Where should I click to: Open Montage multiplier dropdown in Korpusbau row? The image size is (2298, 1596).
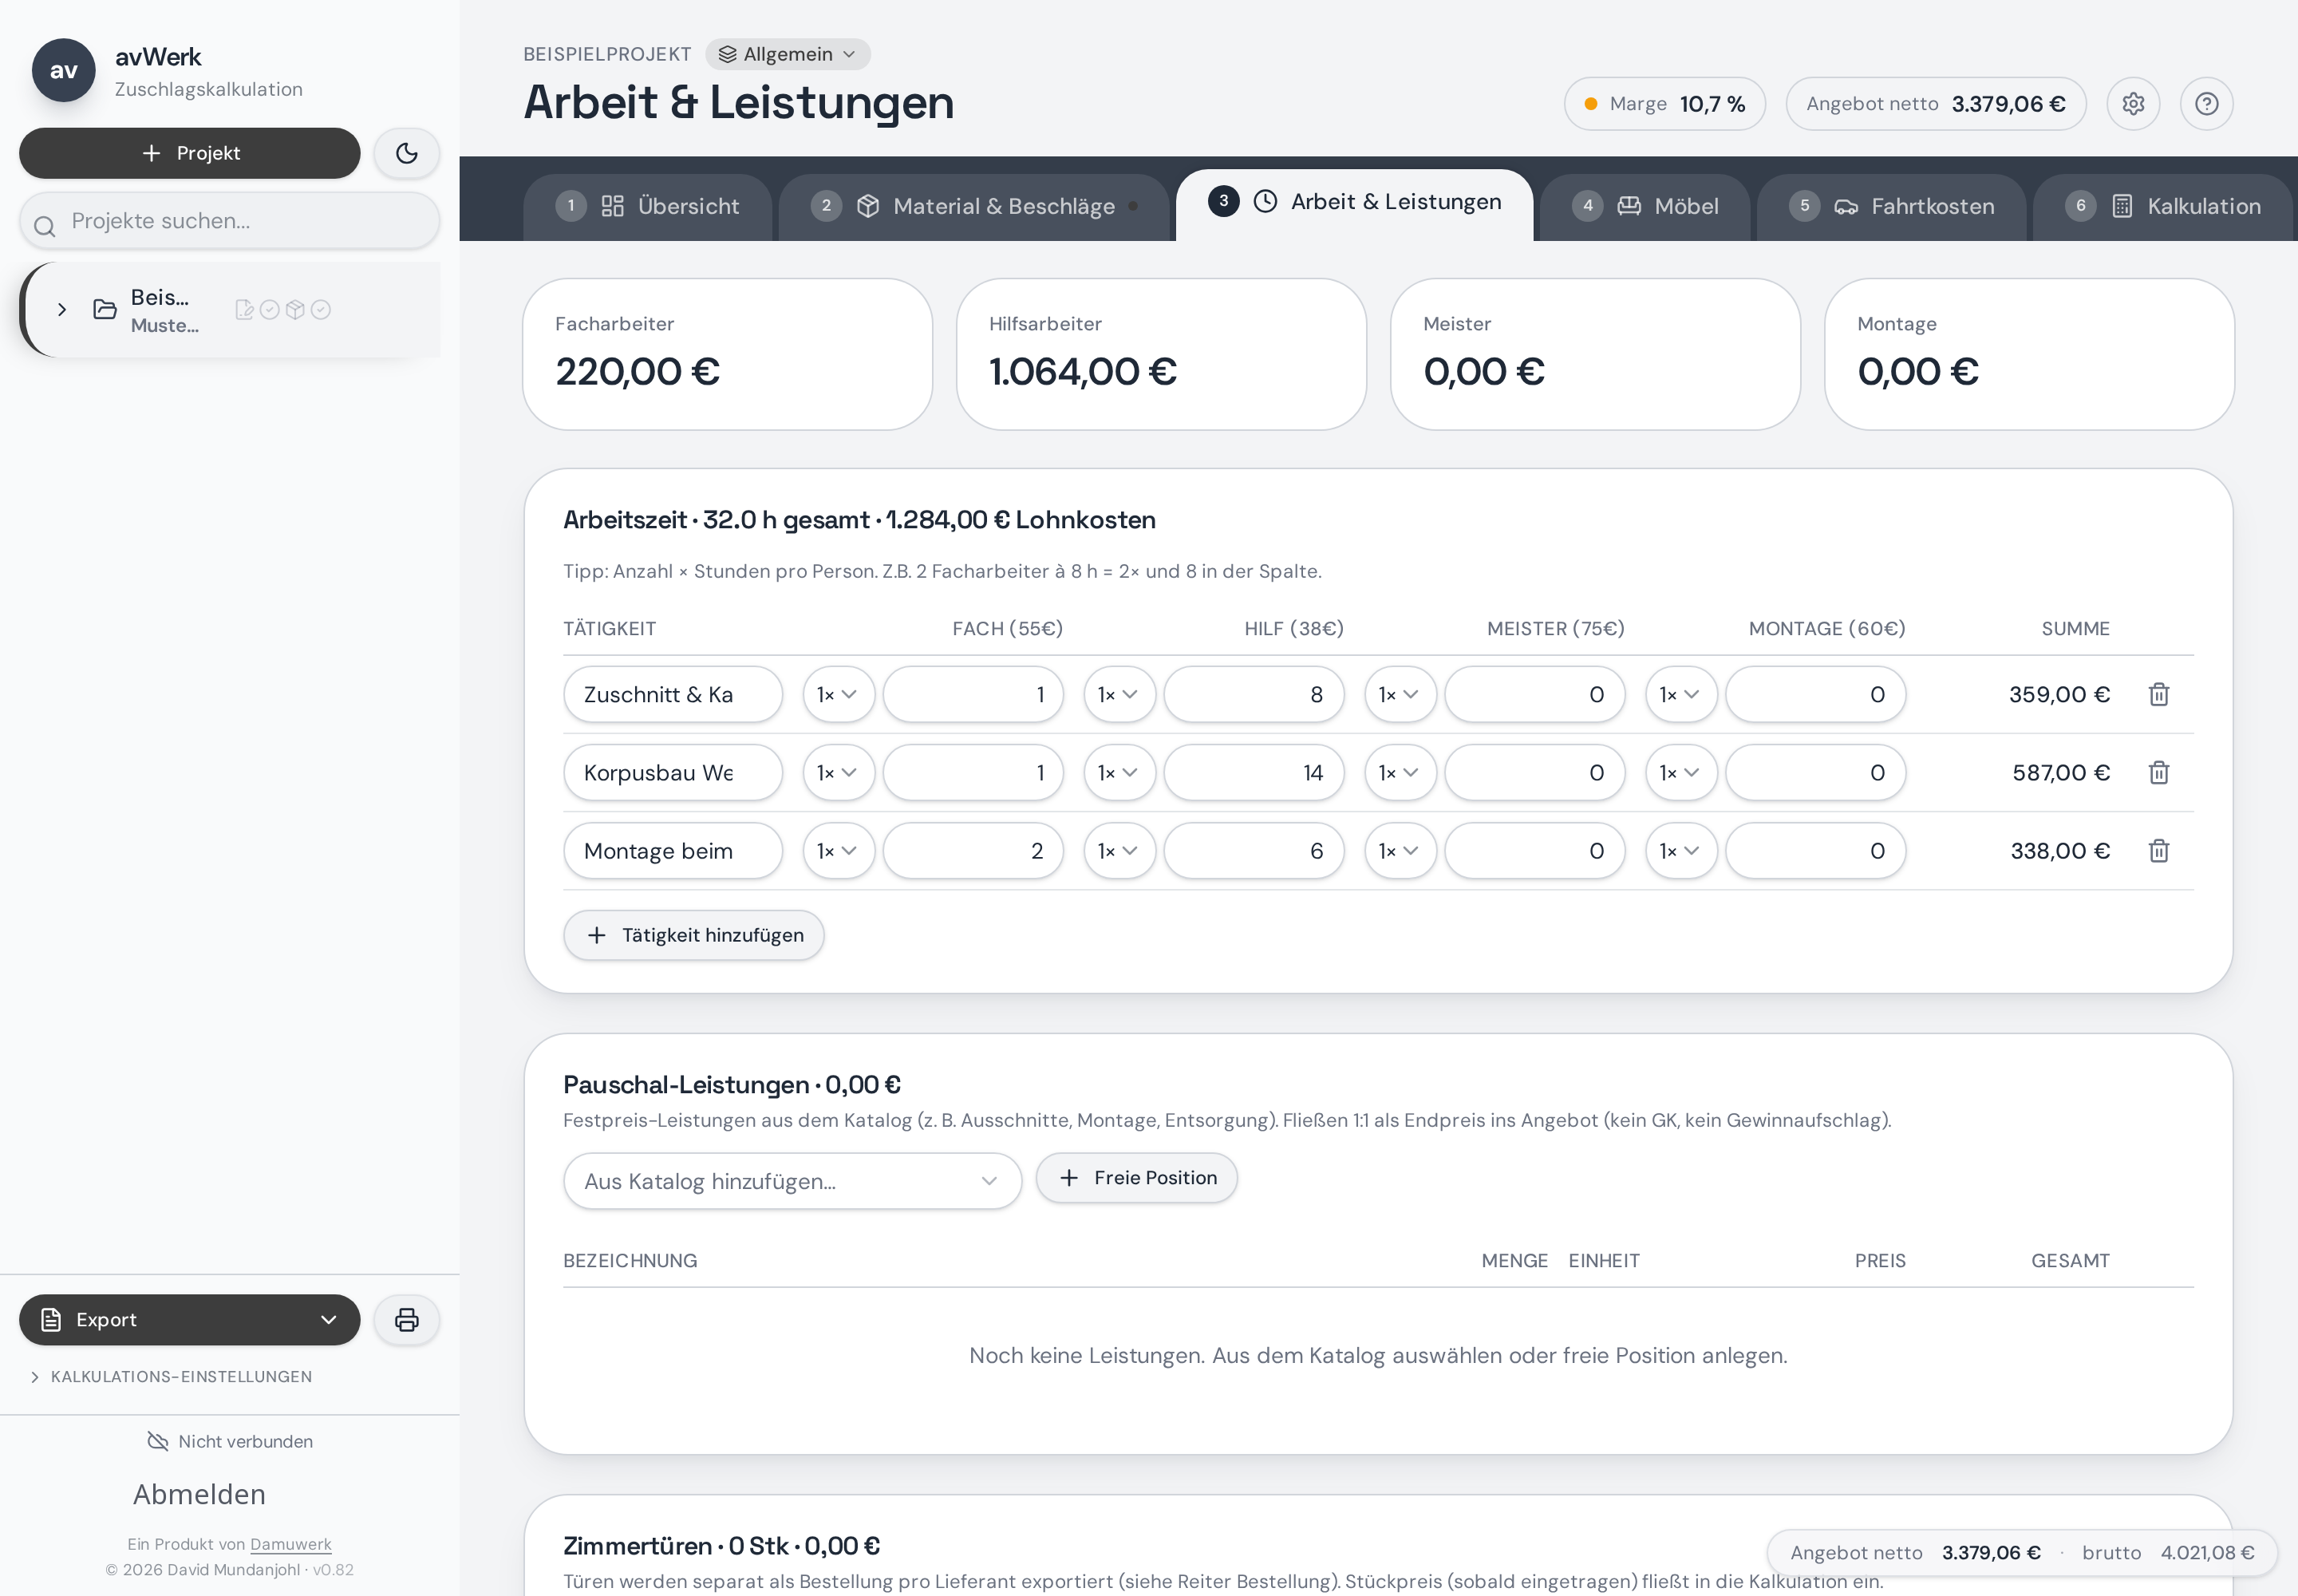click(x=1681, y=772)
